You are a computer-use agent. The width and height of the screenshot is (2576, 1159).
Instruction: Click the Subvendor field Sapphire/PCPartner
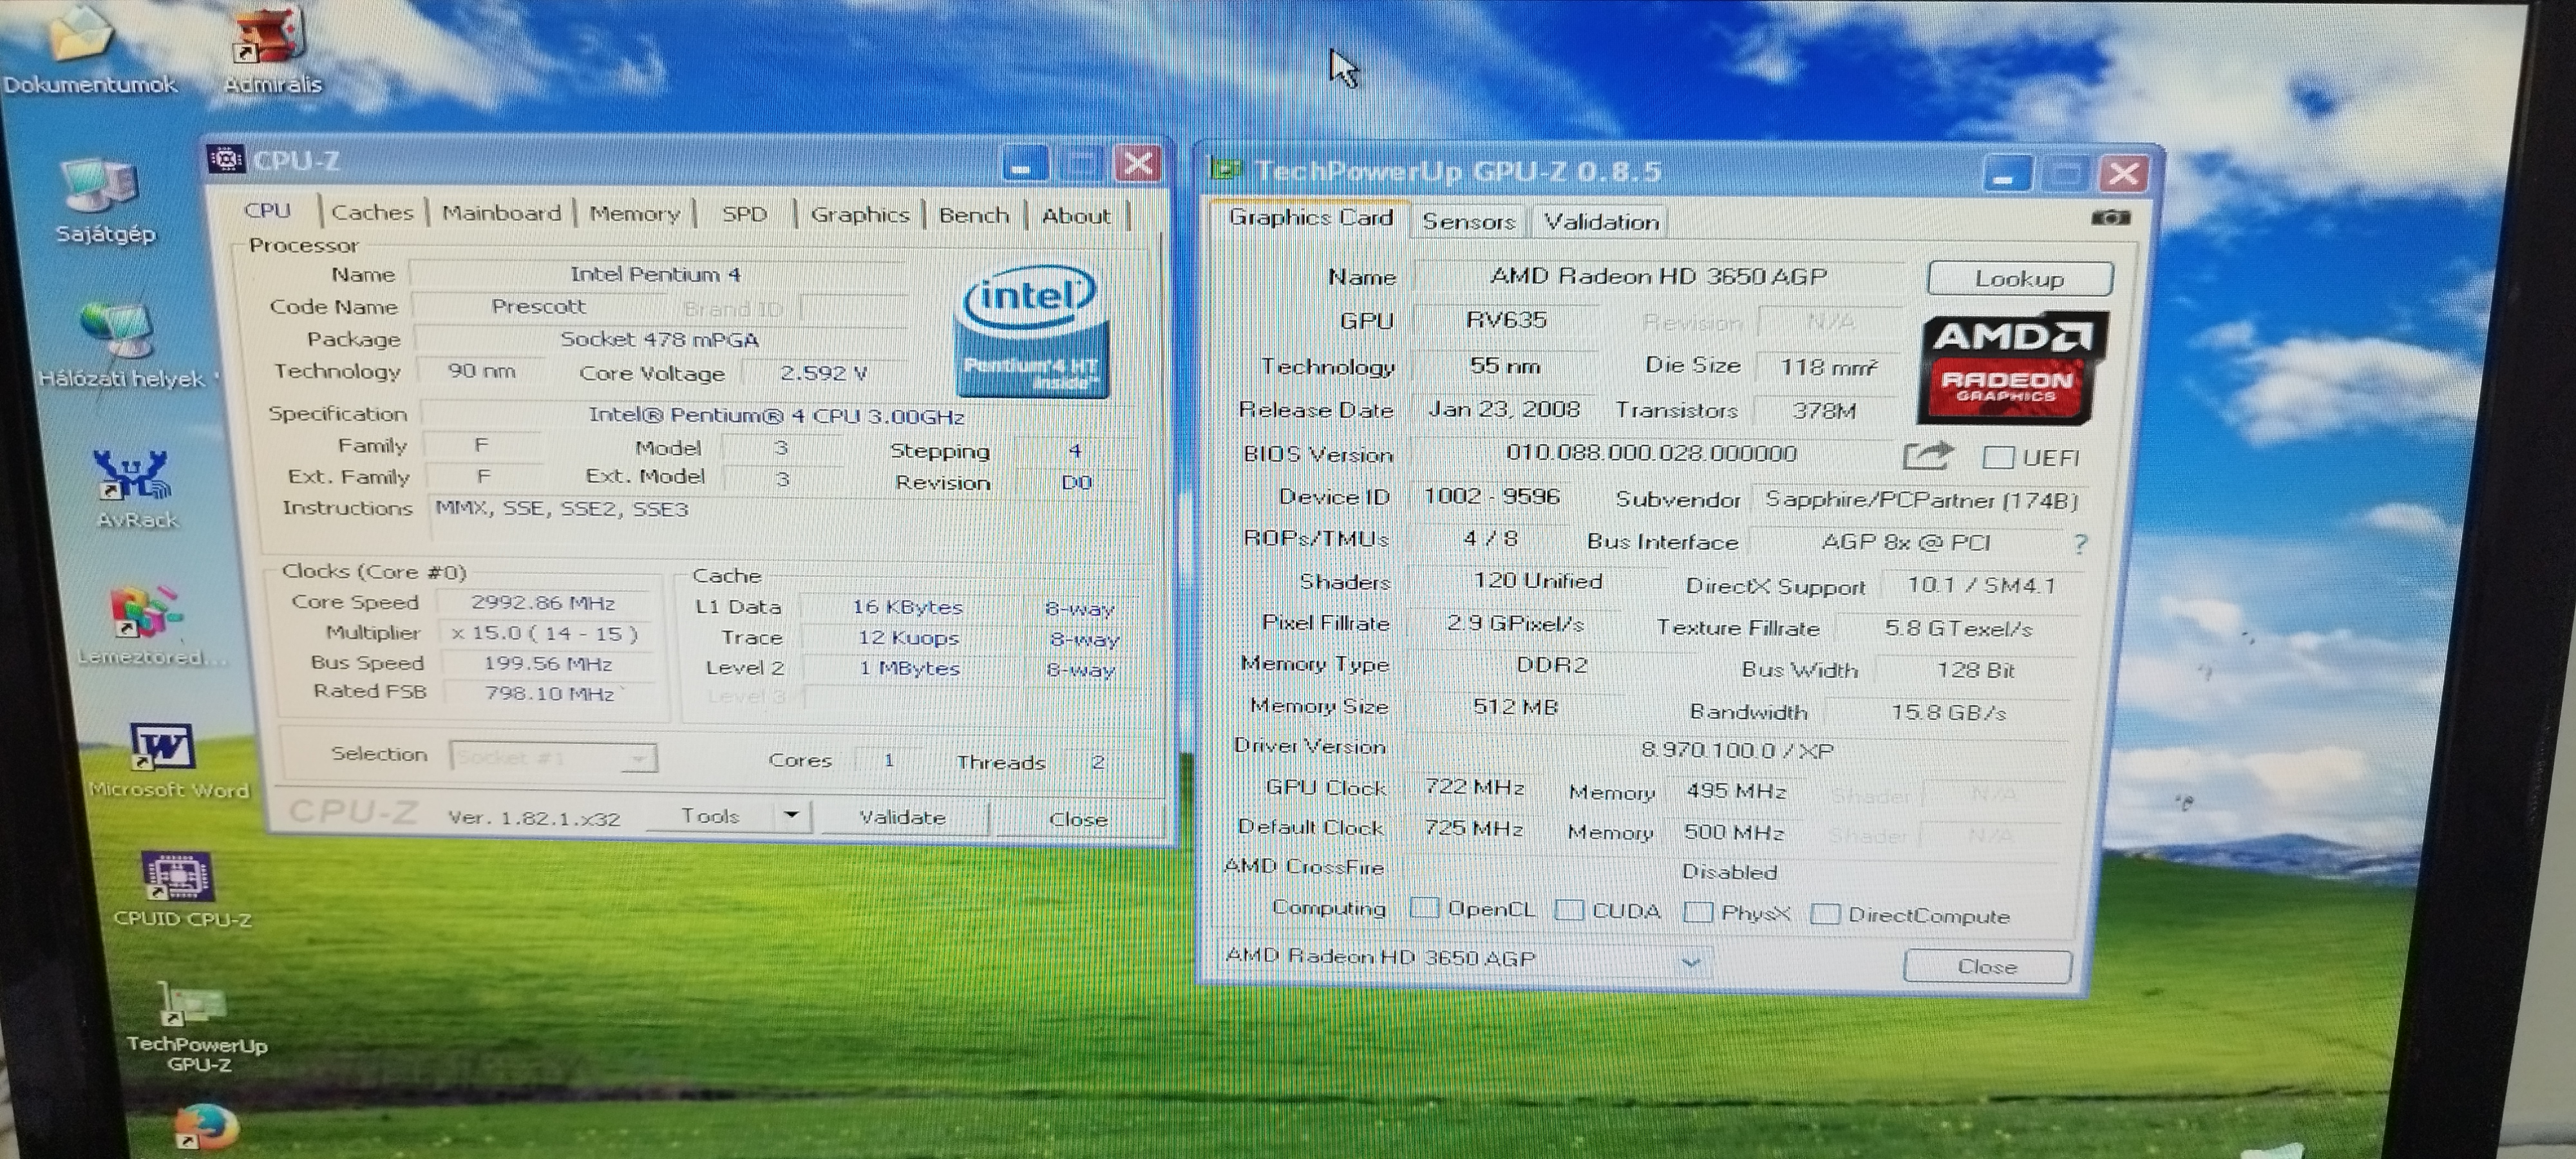point(1920,500)
